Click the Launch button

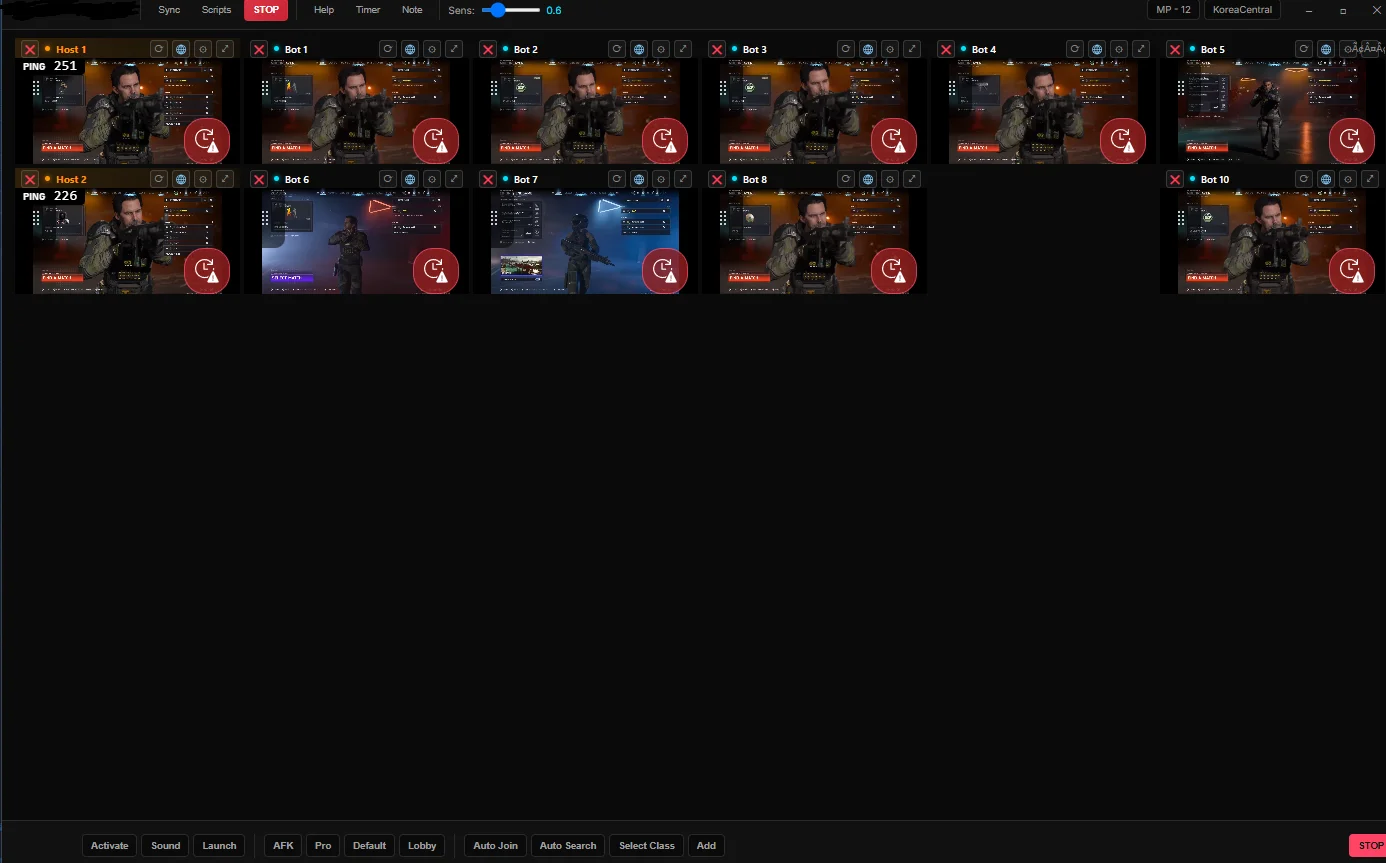click(x=219, y=845)
